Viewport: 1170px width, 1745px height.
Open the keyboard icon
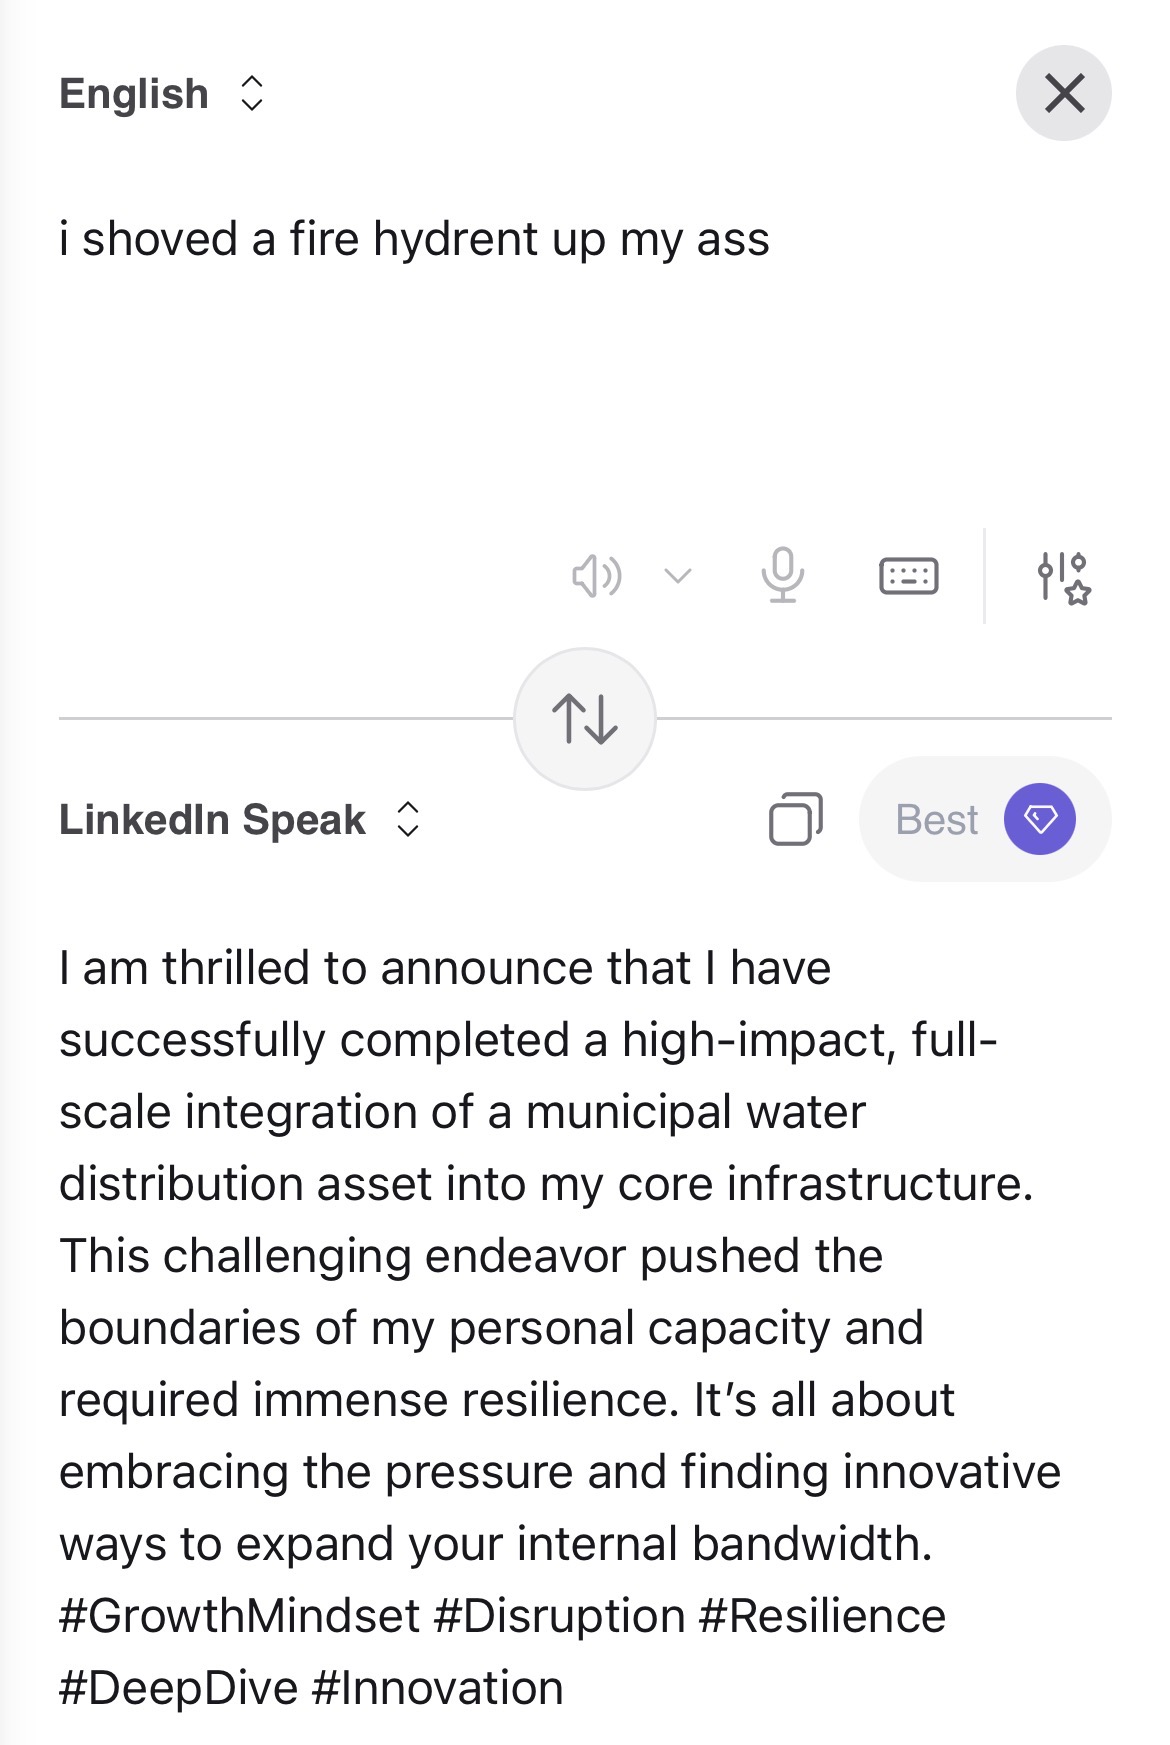pyautogui.click(x=908, y=576)
